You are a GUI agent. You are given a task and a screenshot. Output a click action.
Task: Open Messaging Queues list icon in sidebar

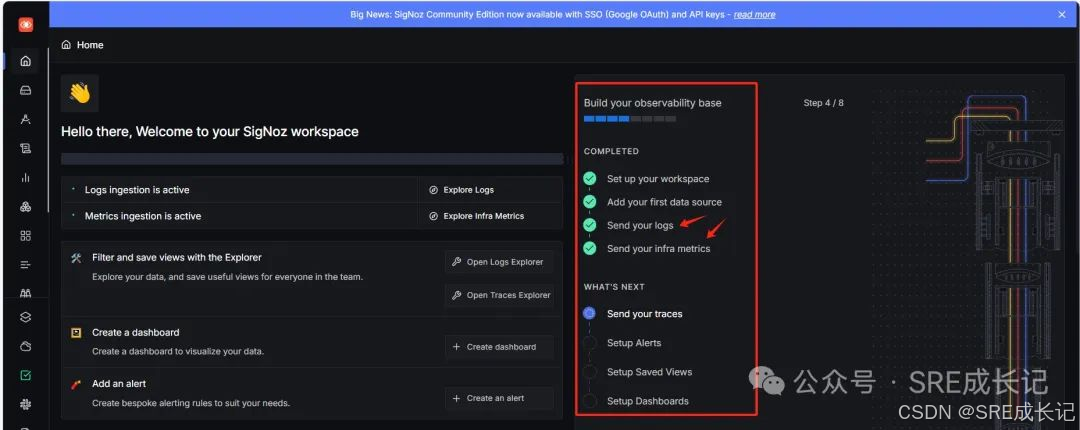click(x=25, y=265)
